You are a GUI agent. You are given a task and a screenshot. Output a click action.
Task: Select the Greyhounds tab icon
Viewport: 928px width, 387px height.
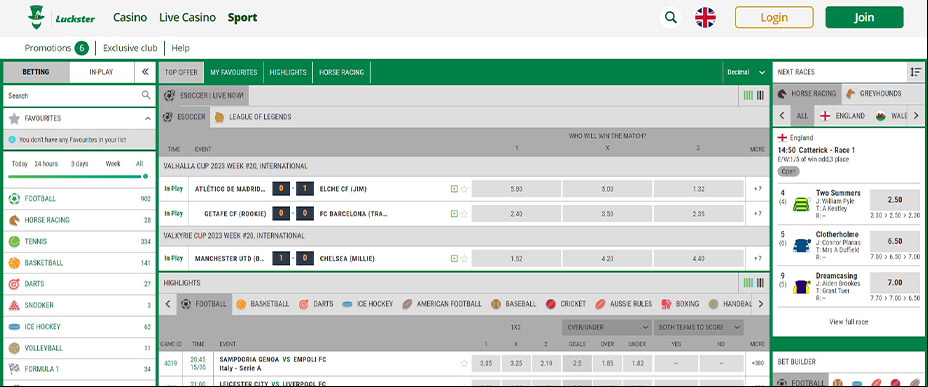850,93
